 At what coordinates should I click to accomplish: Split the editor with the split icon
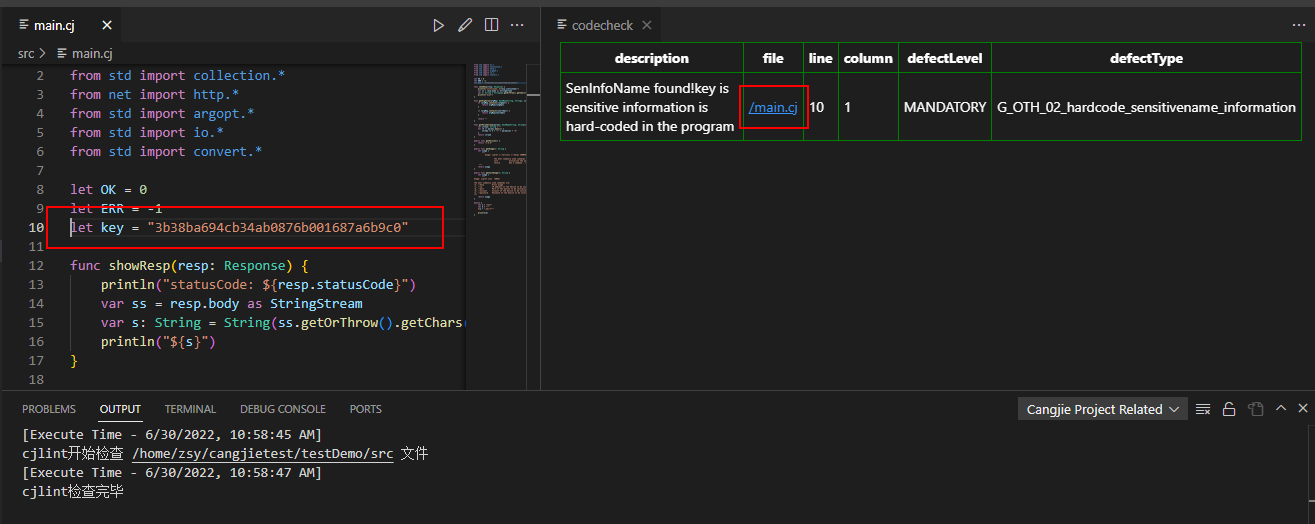click(491, 25)
